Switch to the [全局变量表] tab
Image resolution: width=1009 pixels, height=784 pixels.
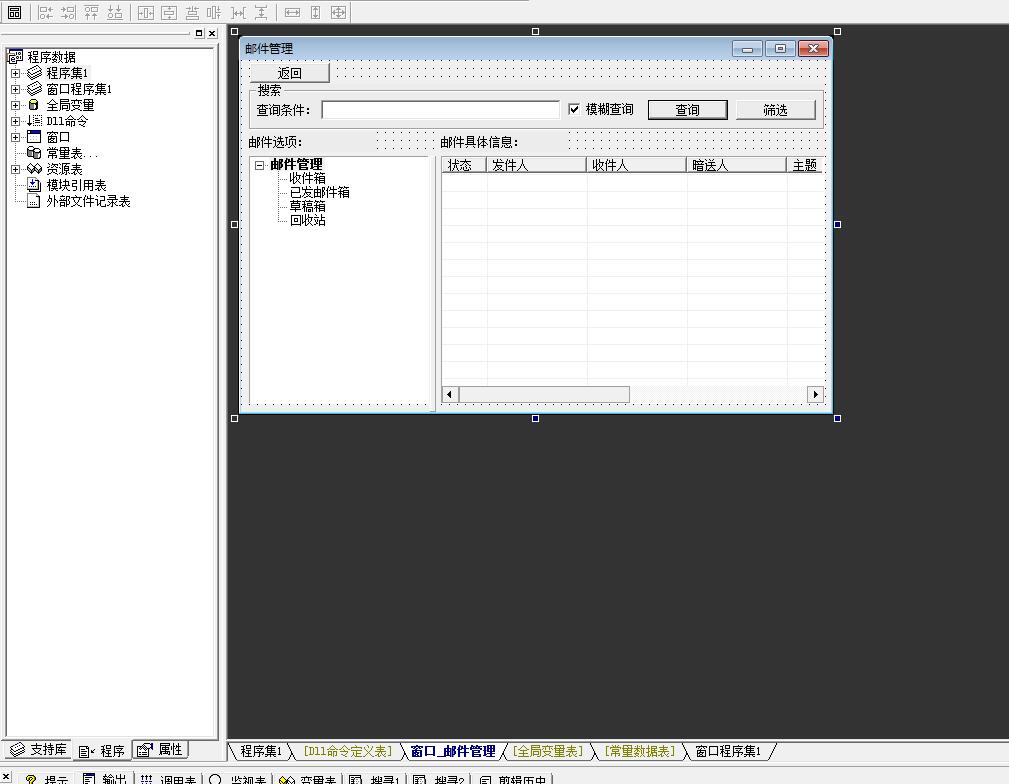[548, 751]
